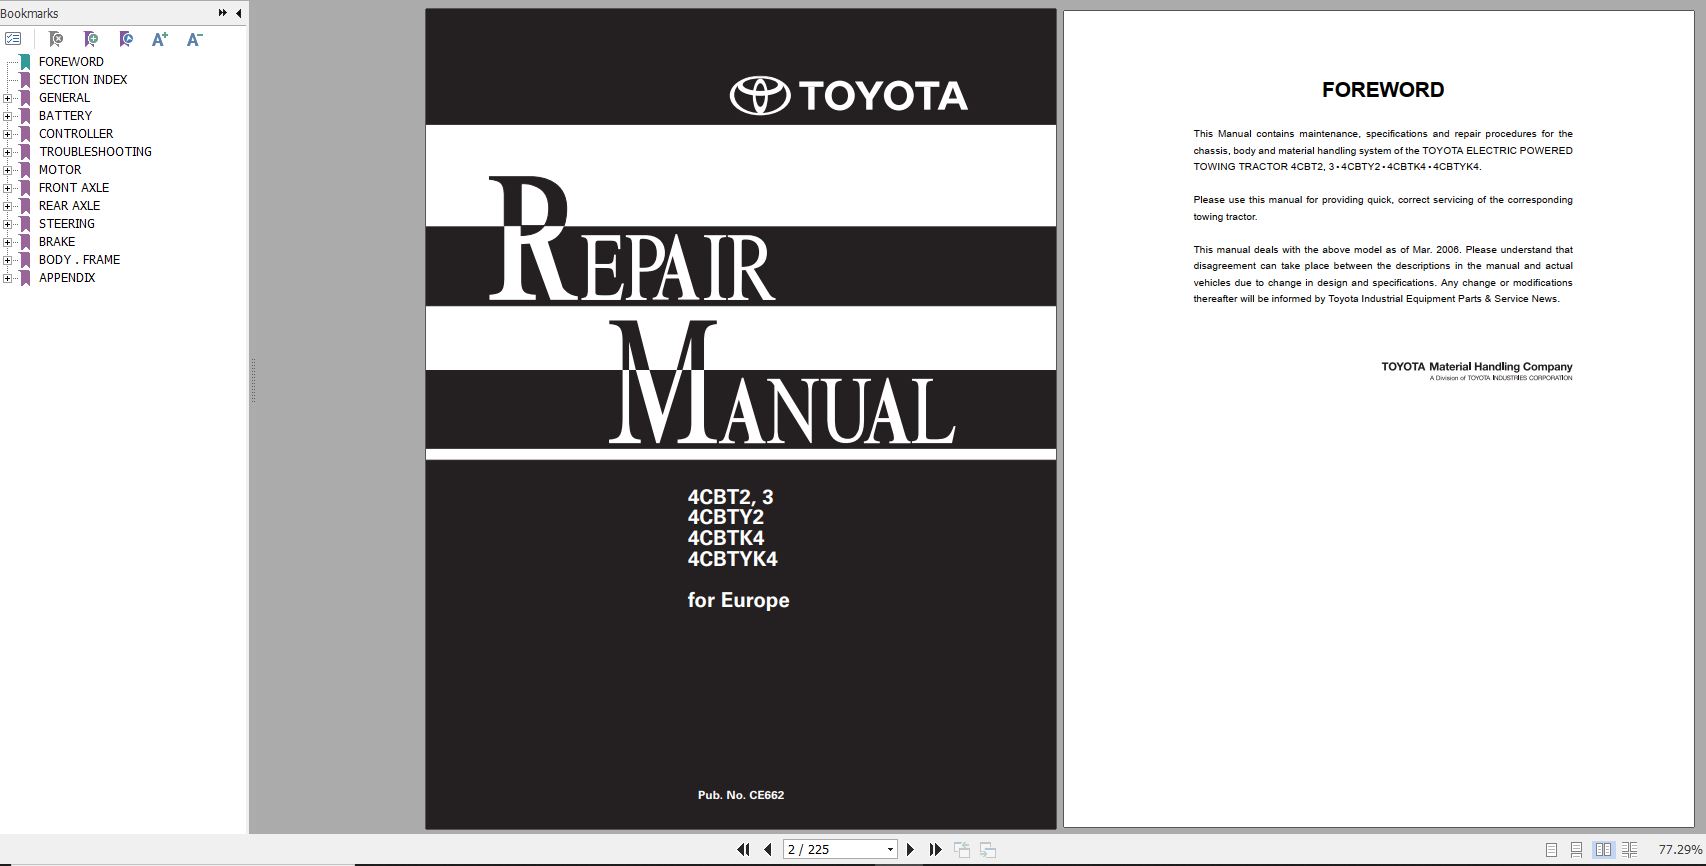Screen dimensions: 1706x866
Task: Expand the GENERAL bookmark
Action: point(8,98)
